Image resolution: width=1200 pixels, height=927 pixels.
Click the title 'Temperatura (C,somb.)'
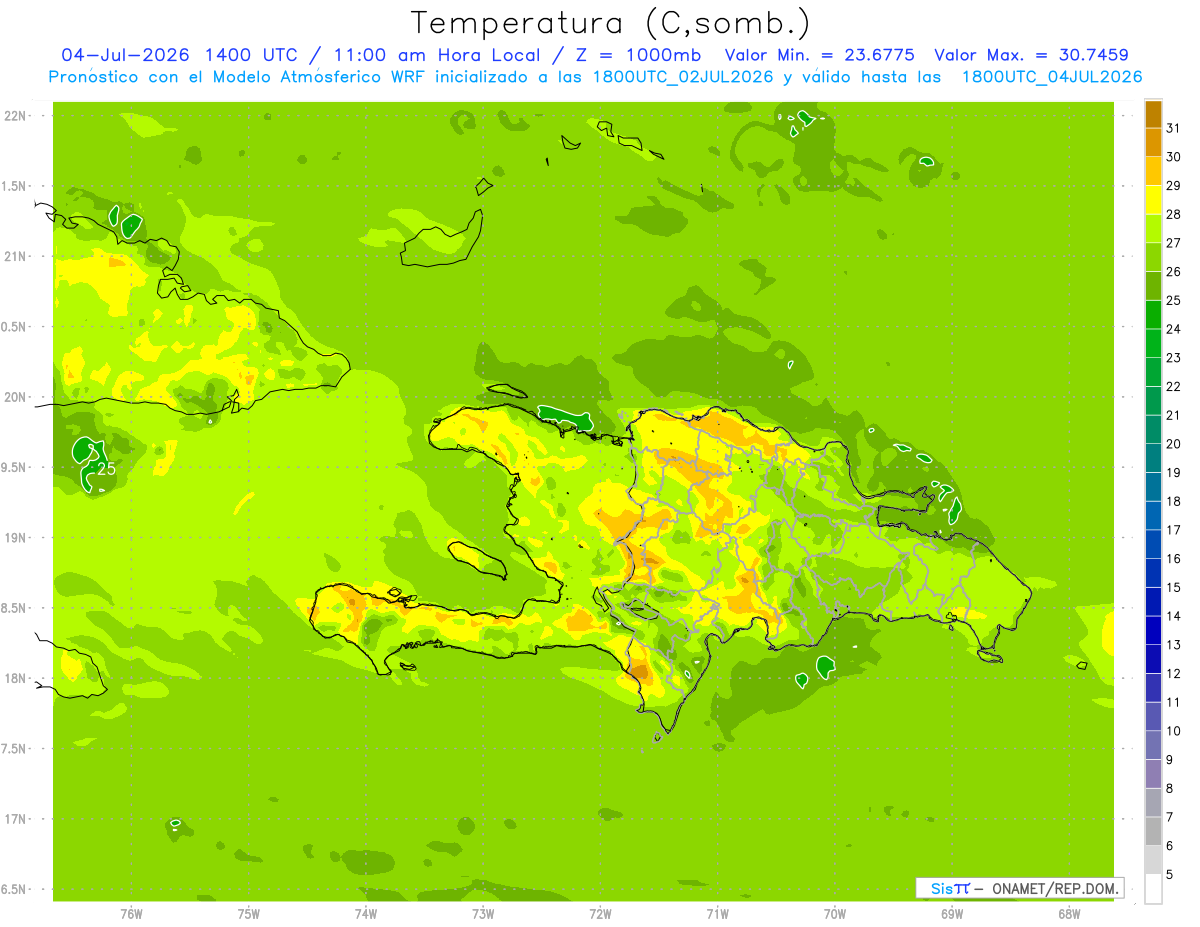611,23
